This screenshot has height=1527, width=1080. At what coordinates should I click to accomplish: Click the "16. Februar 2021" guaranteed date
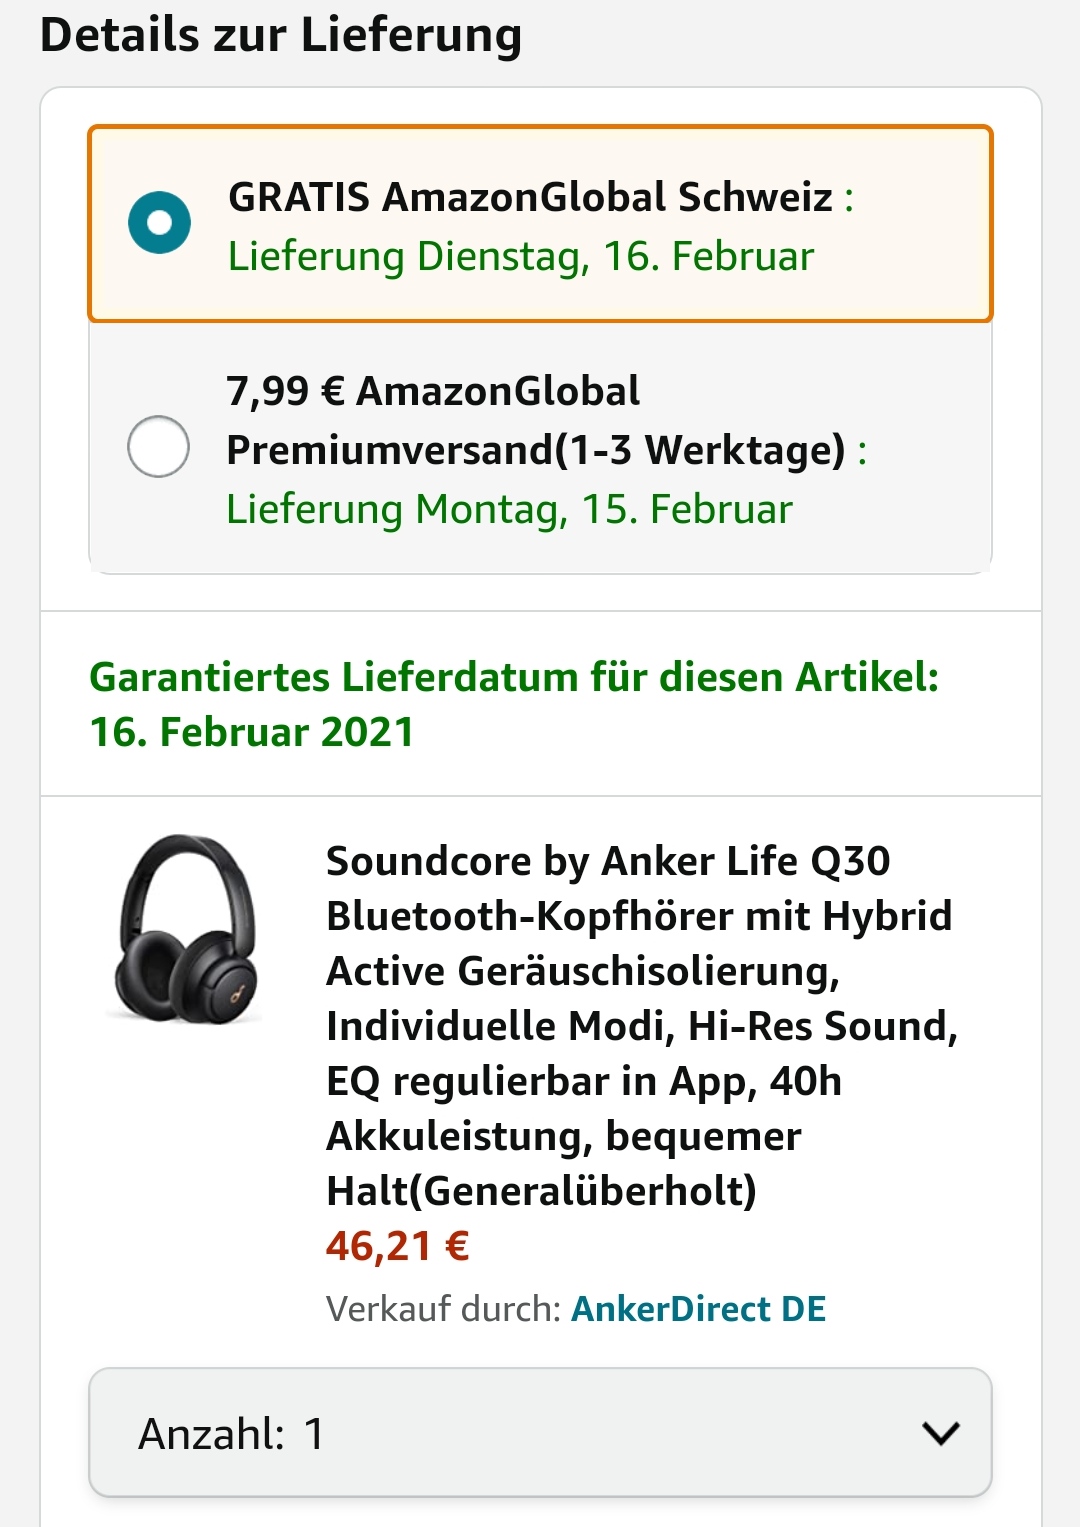(x=252, y=732)
